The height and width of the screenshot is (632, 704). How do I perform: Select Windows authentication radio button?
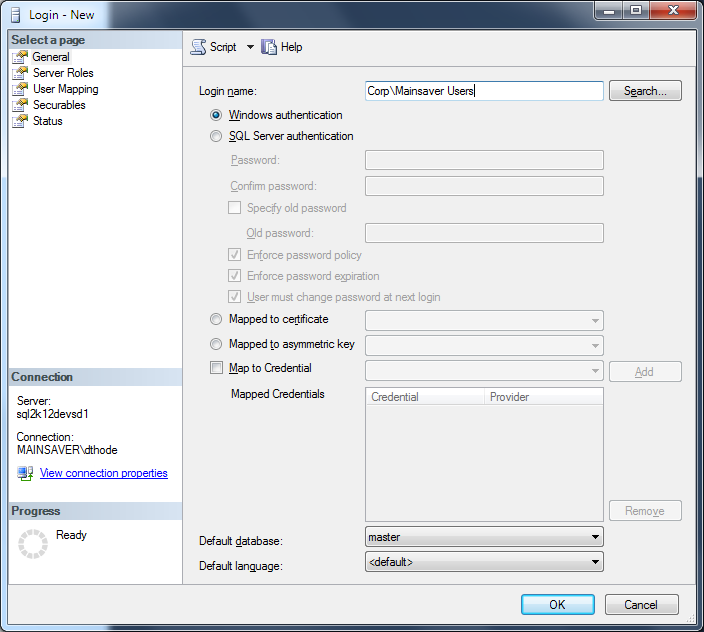tap(216, 115)
